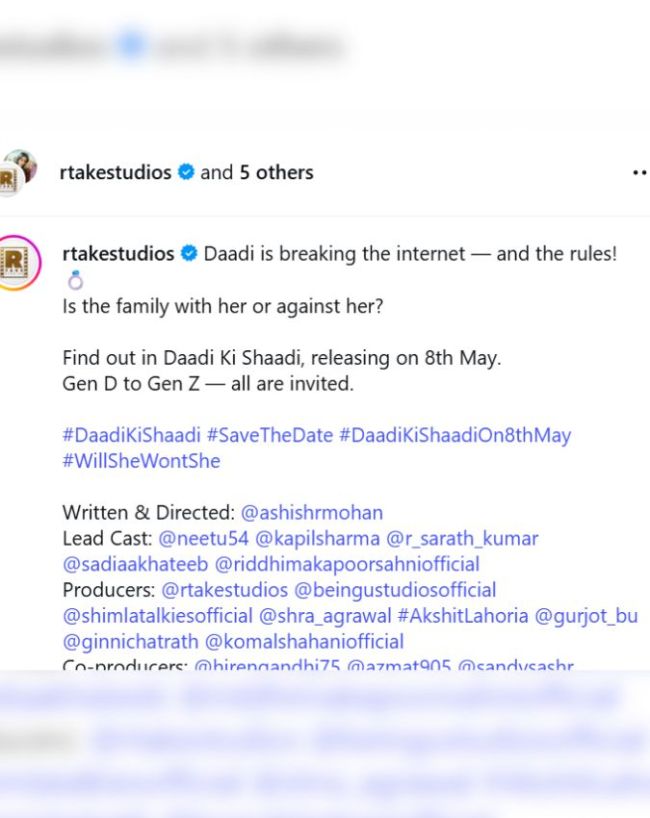This screenshot has height=818, width=650.
Task: Visit director @ashishrmohan's profile
Action: click(x=311, y=513)
